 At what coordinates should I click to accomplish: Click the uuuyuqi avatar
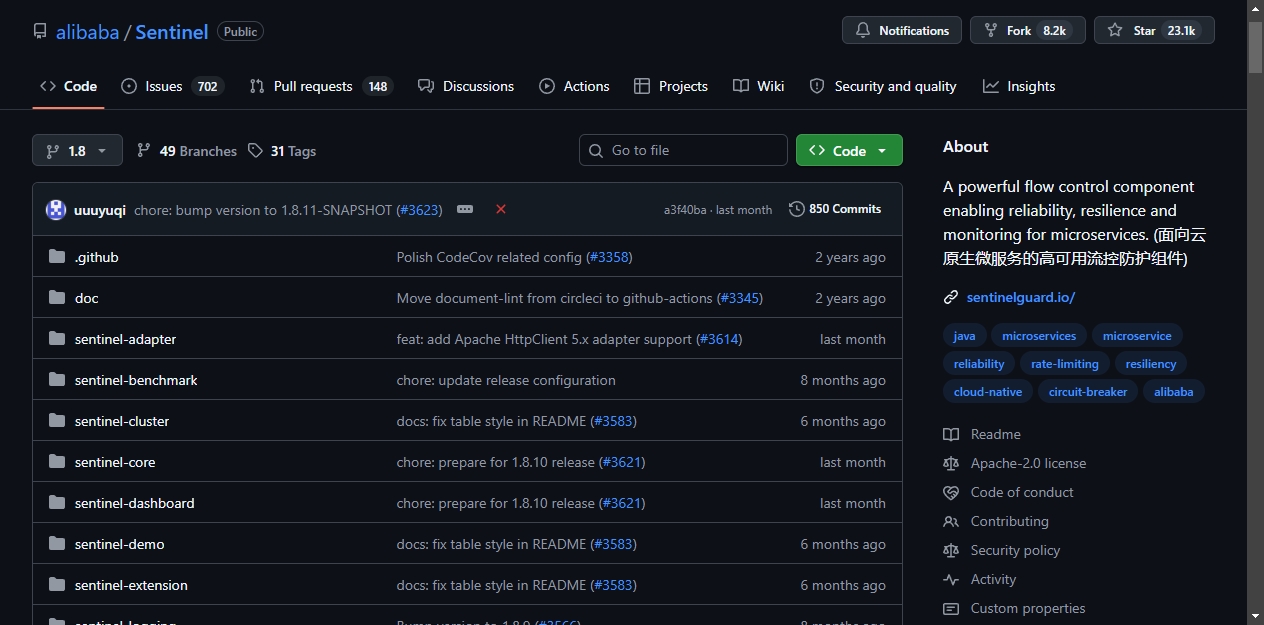pyautogui.click(x=56, y=210)
